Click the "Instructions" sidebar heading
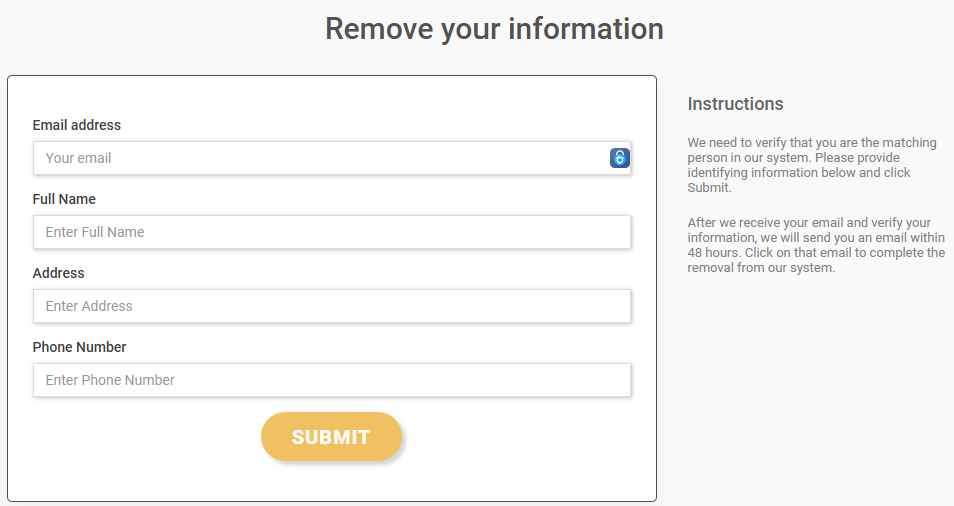Viewport: 954px width, 506px height. tap(735, 104)
